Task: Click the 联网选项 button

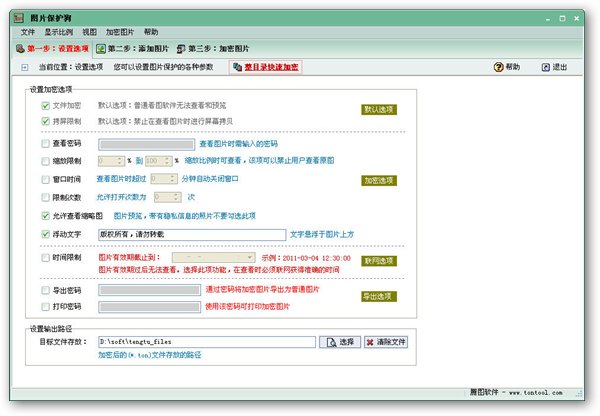Action: (379, 261)
